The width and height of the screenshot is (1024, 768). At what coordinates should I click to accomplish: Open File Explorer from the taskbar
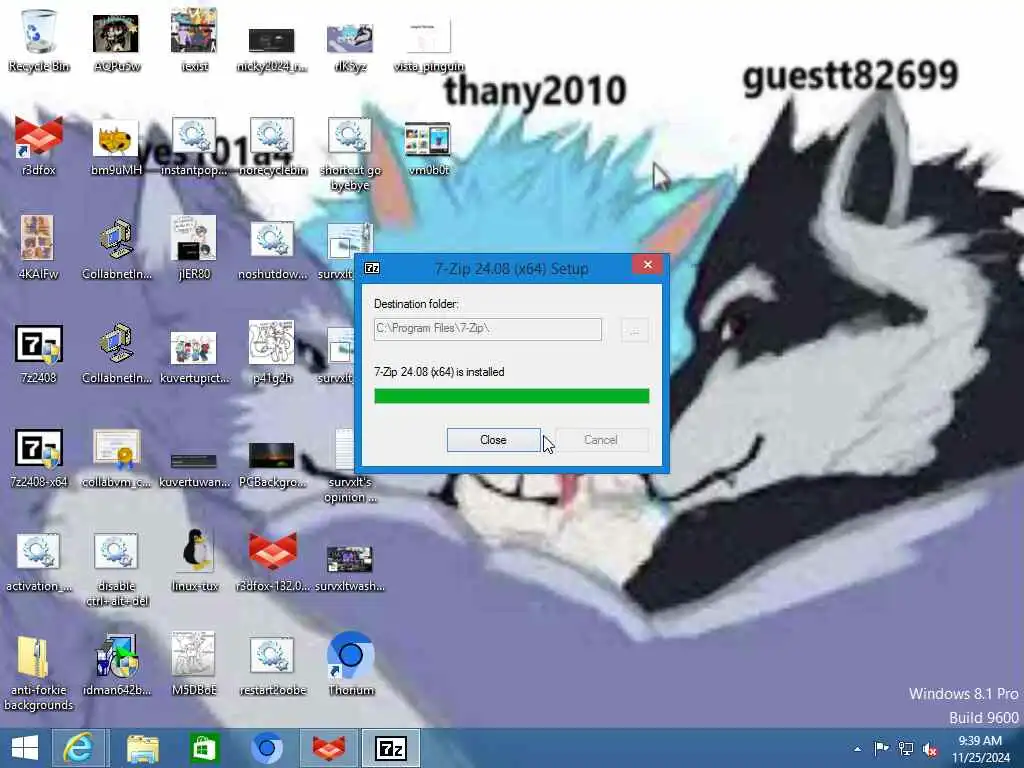pos(142,748)
